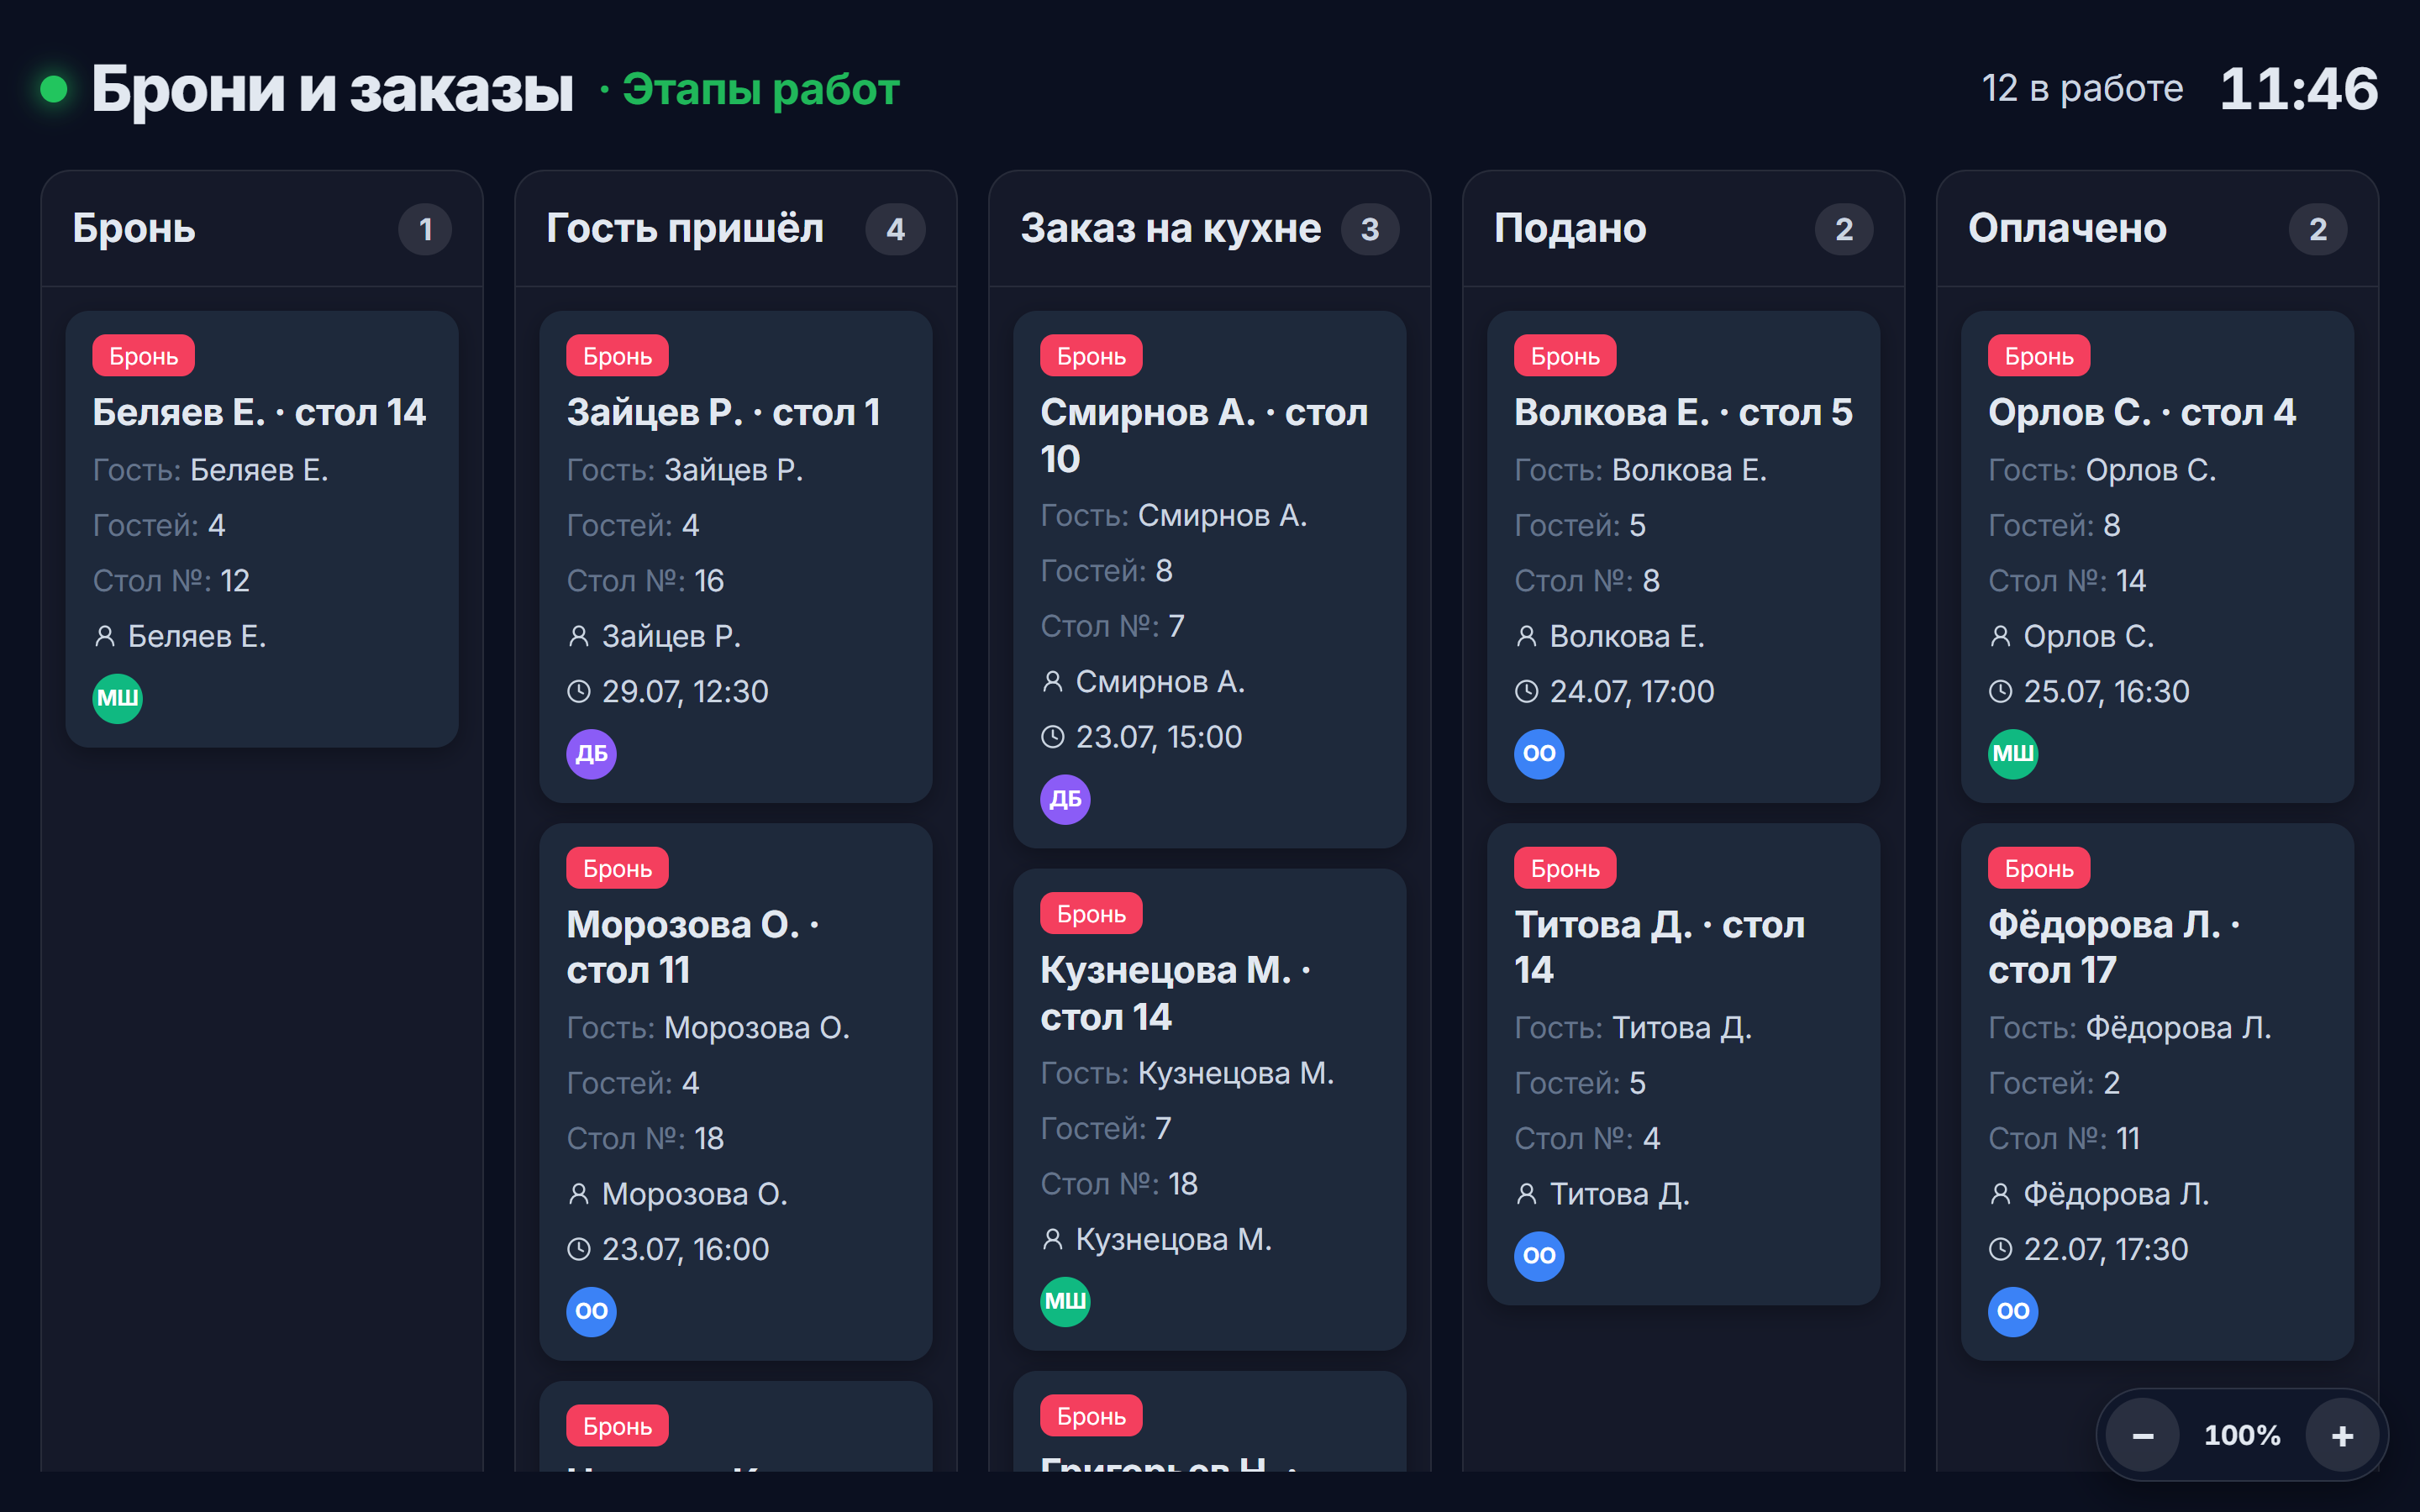Click the МШ avatar on Орлов С. card
The image size is (2420, 1512).
2013,754
